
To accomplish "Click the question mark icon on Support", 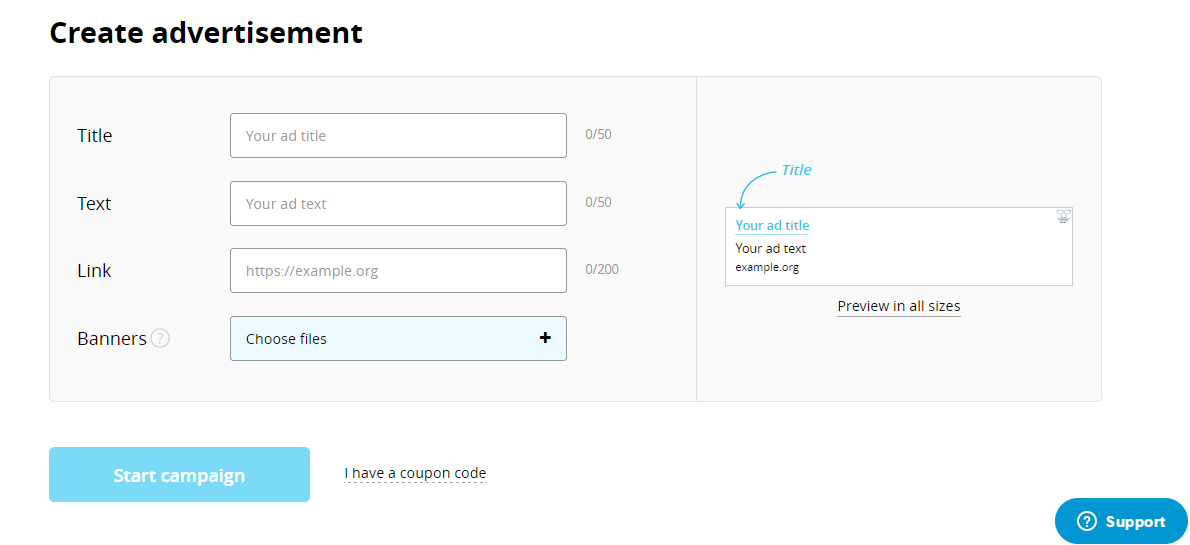I will tap(1086, 522).
